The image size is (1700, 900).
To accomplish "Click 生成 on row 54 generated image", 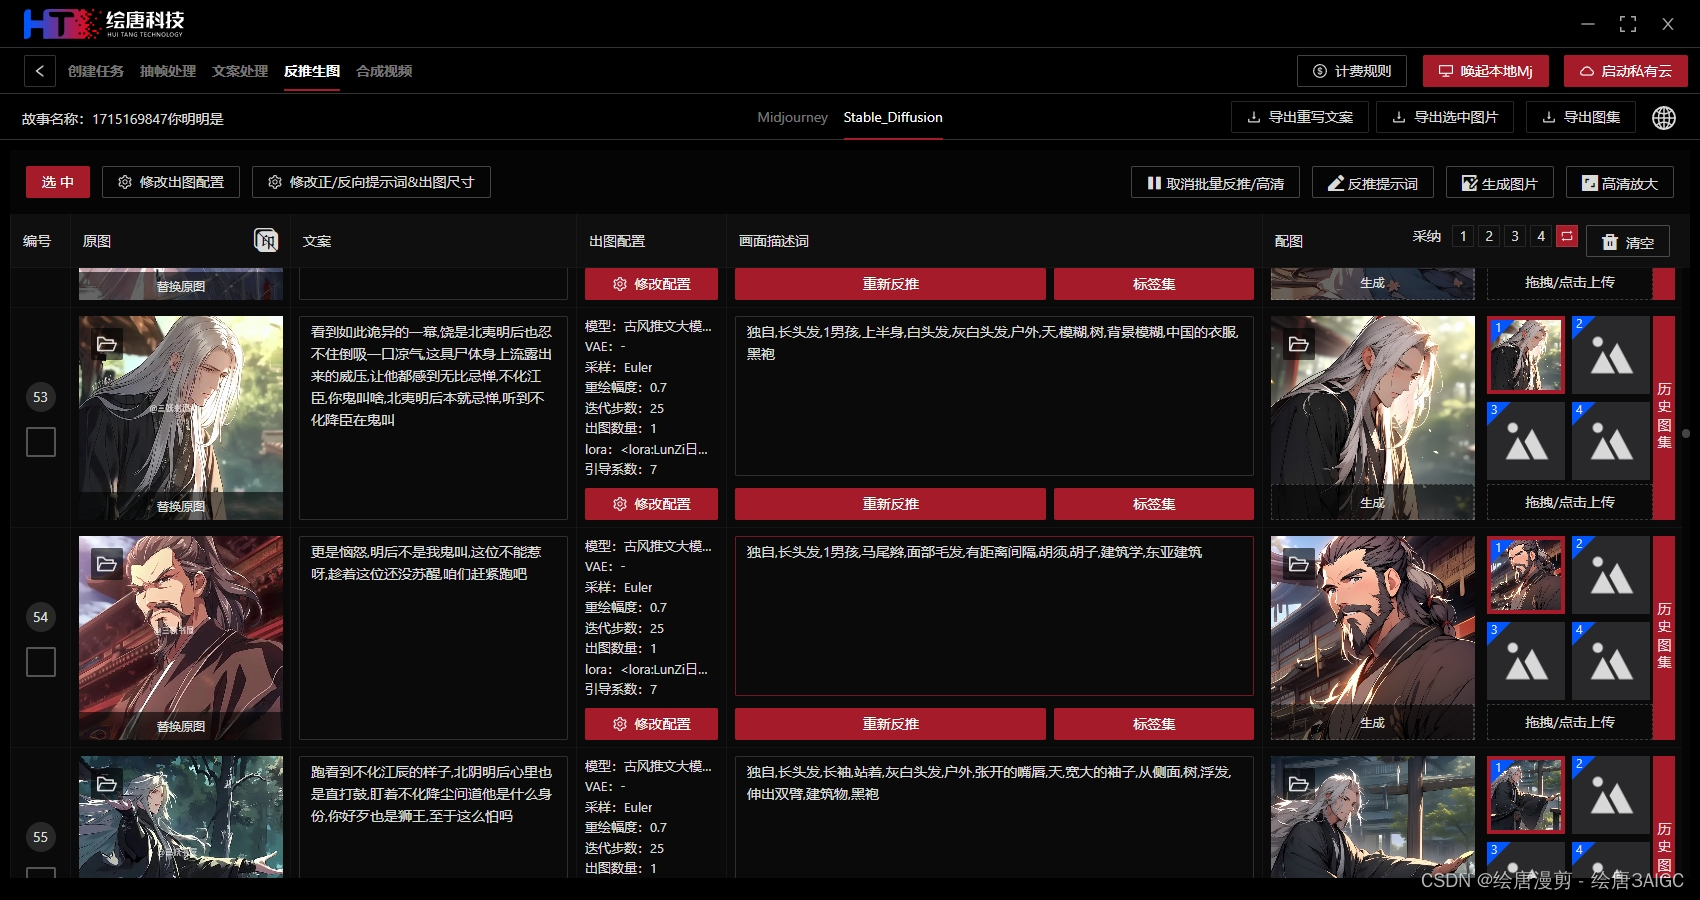I will click(x=1372, y=722).
